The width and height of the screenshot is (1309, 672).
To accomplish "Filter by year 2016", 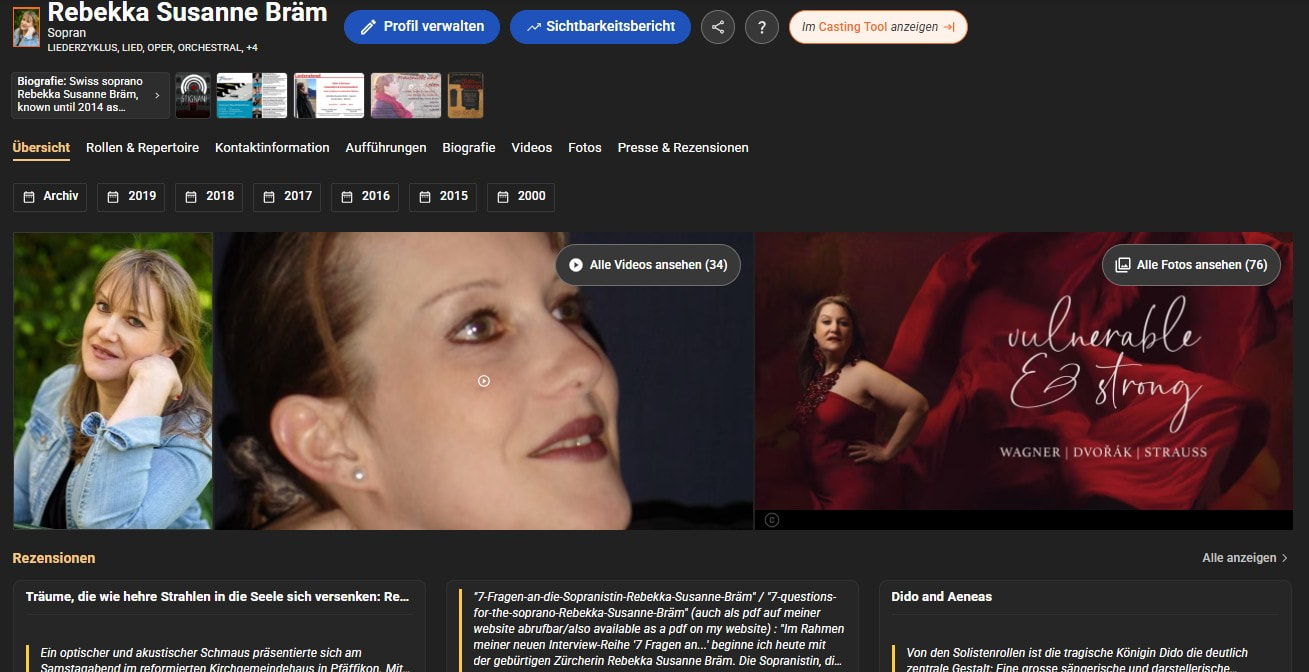I will pos(365,197).
